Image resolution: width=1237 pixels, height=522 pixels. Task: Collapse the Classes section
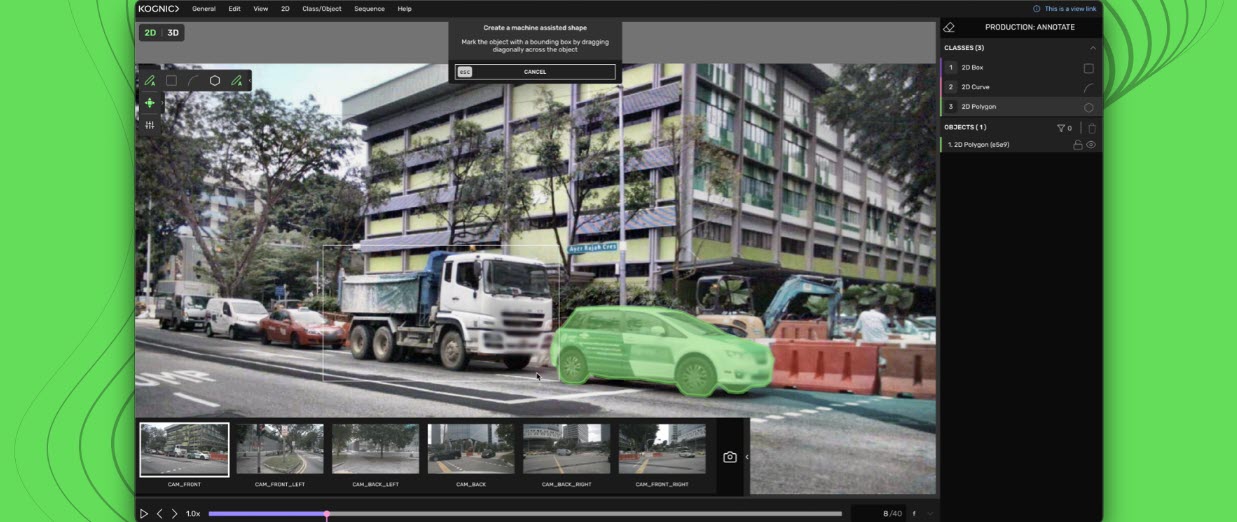[x=1092, y=48]
